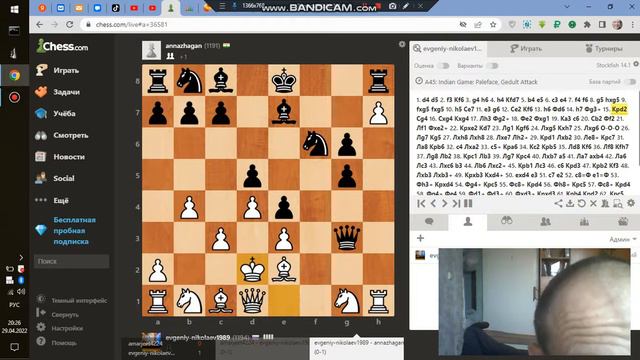
Task: Bookmark page with the star icon
Action: tap(493, 24)
